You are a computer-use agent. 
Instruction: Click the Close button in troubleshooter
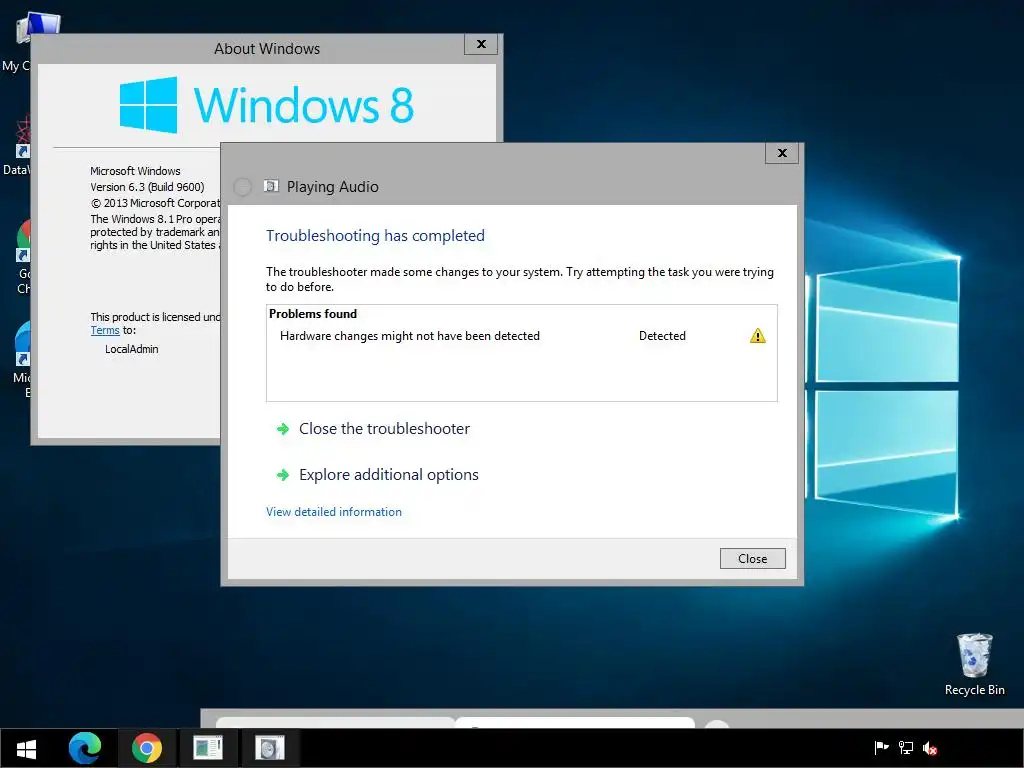(752, 558)
